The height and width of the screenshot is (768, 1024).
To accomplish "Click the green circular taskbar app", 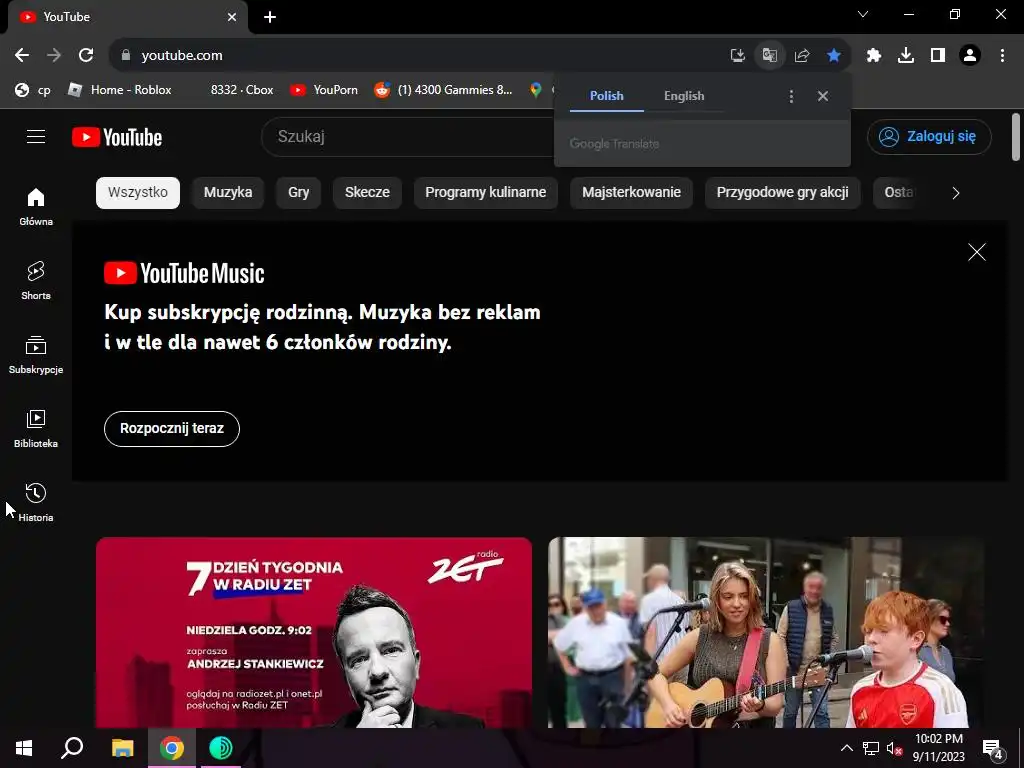I will [221, 748].
